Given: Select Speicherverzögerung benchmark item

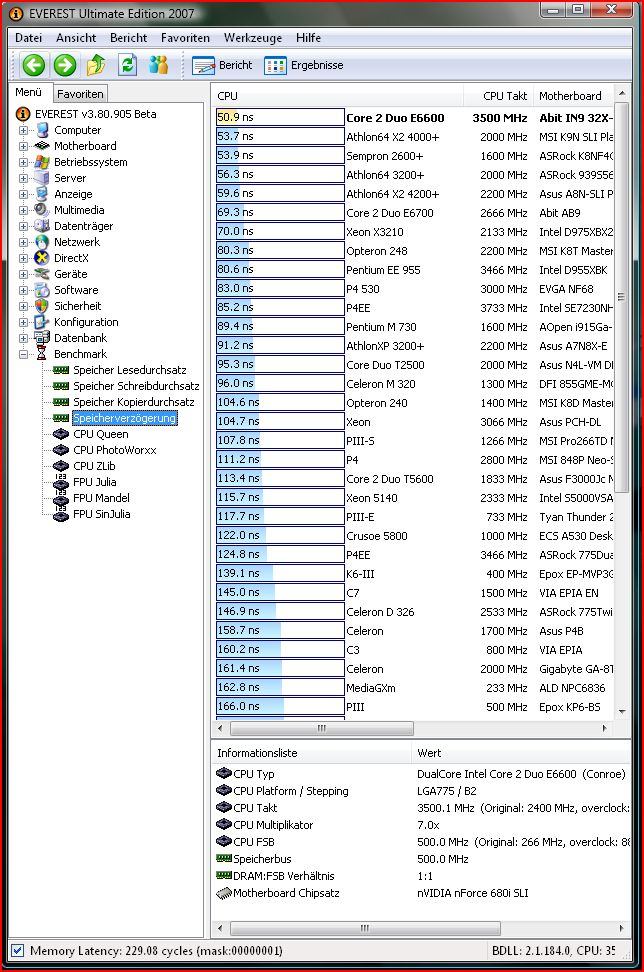Looking at the screenshot, I should [x=125, y=418].
